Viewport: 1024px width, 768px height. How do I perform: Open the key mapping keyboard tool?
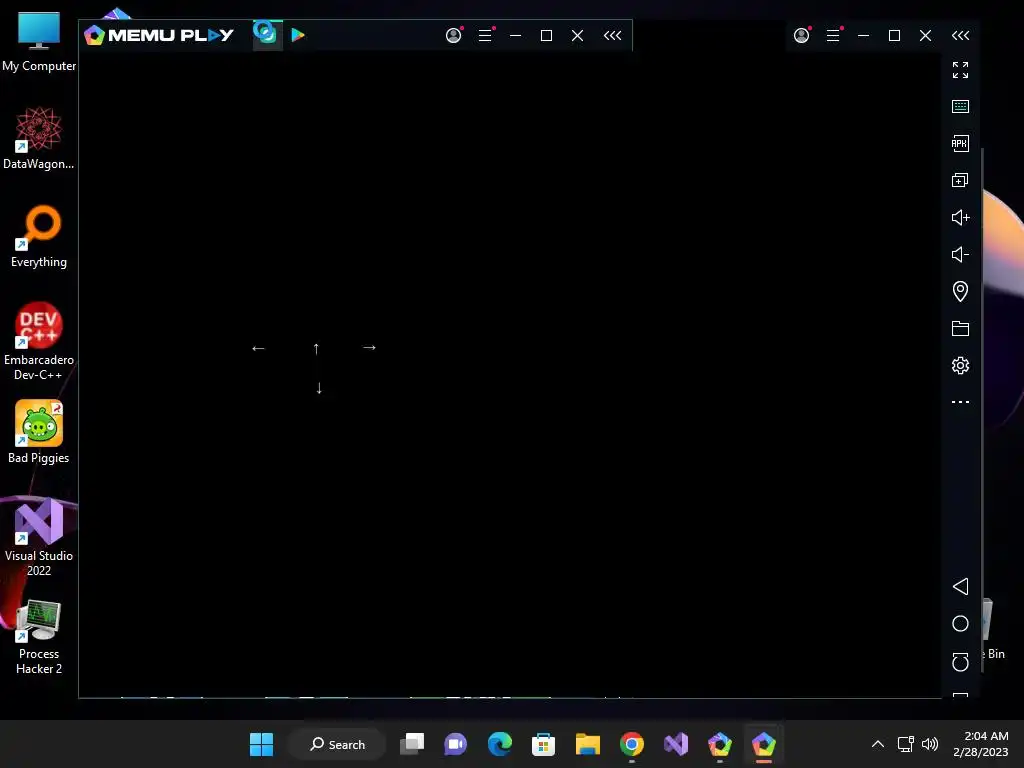point(961,106)
